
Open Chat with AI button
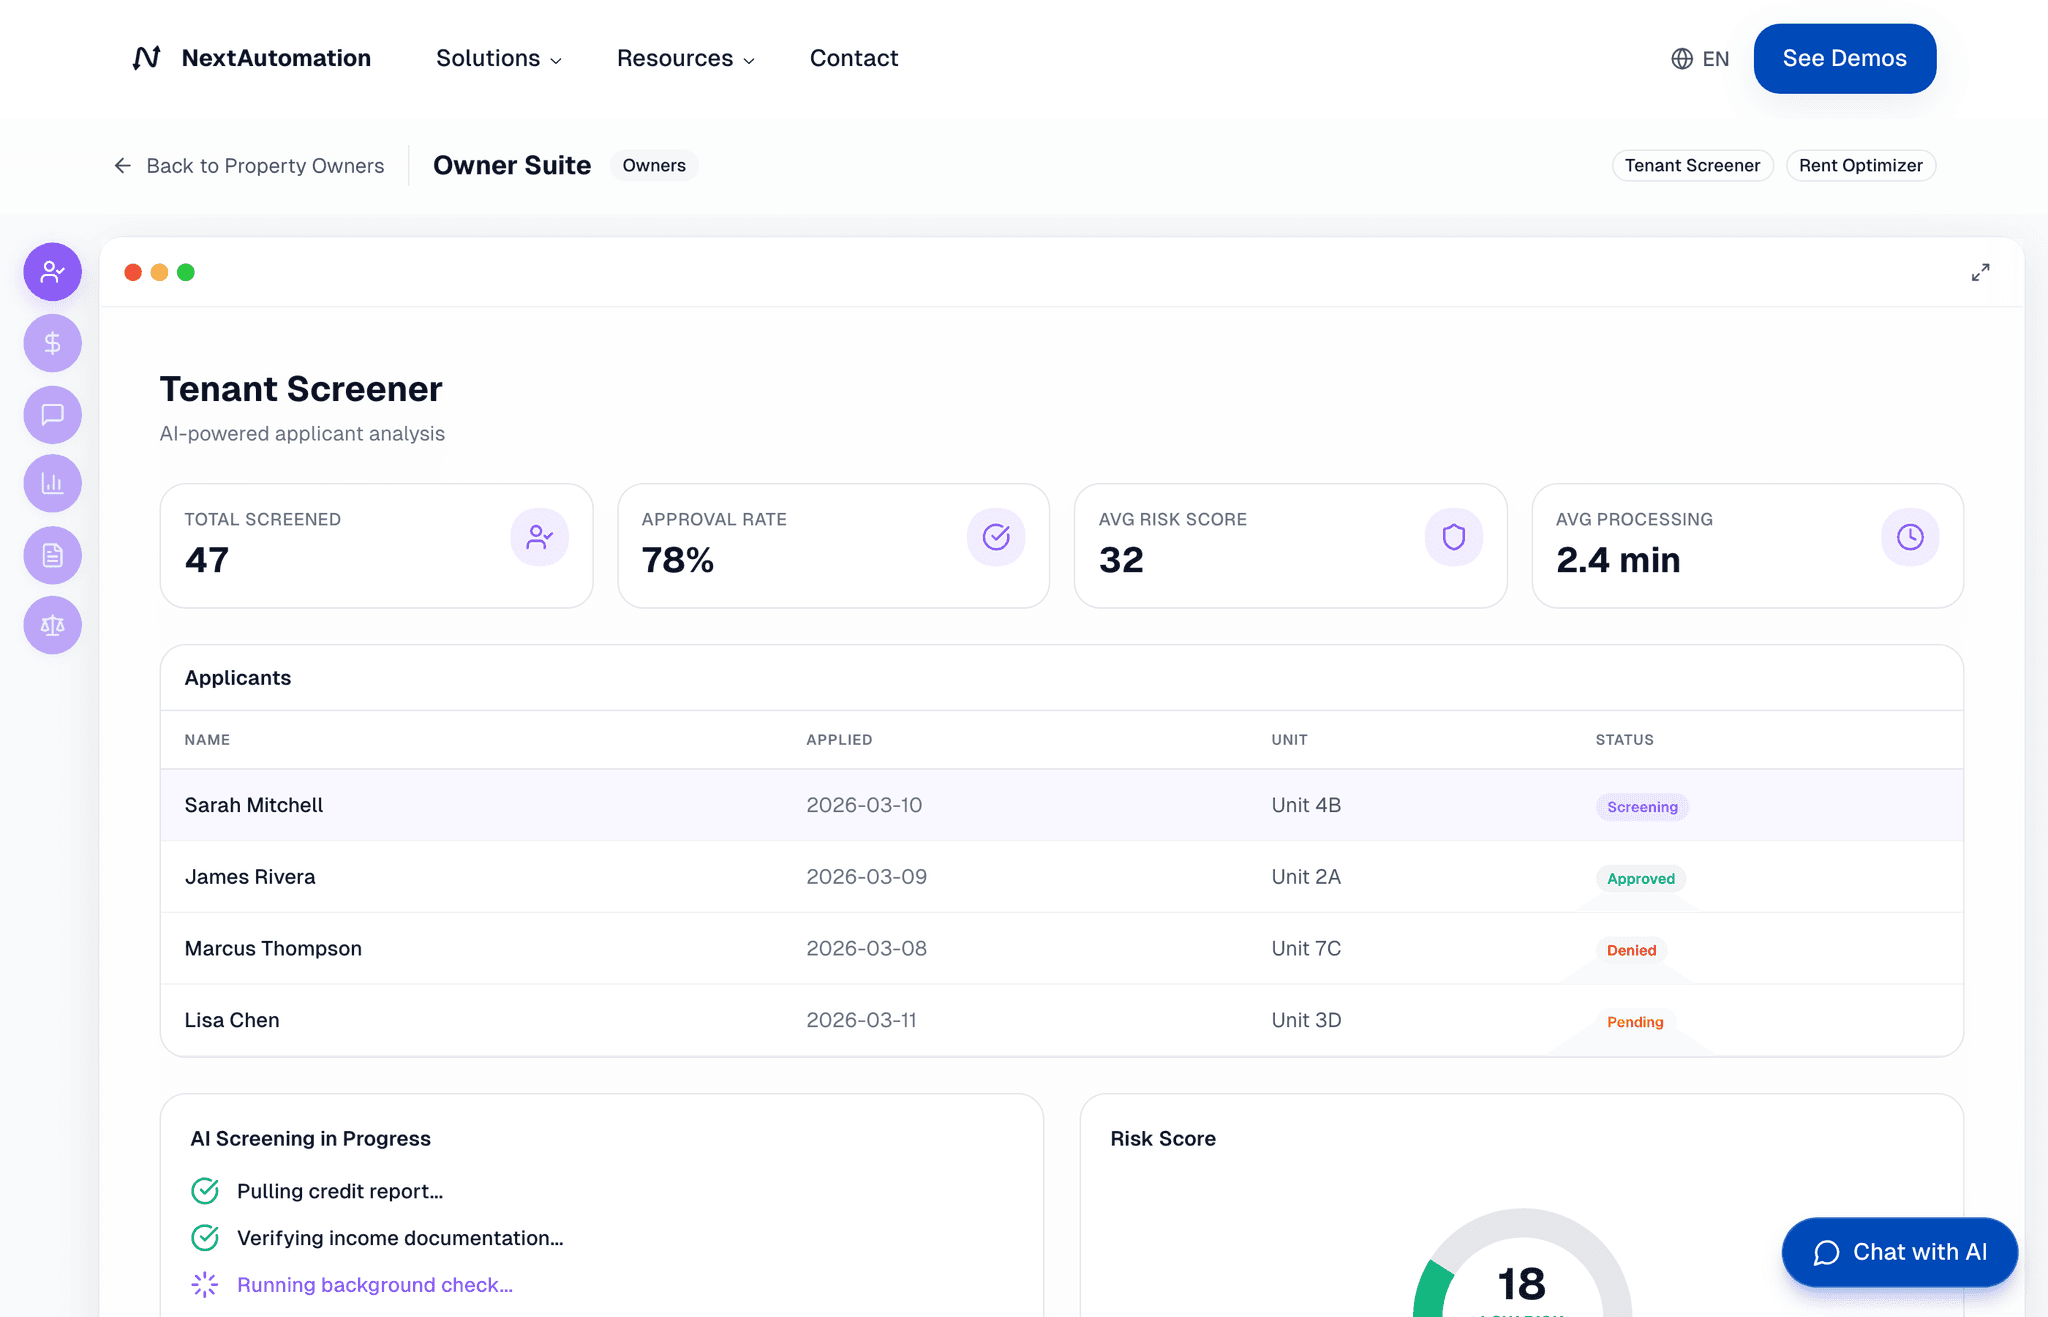[x=1899, y=1252]
